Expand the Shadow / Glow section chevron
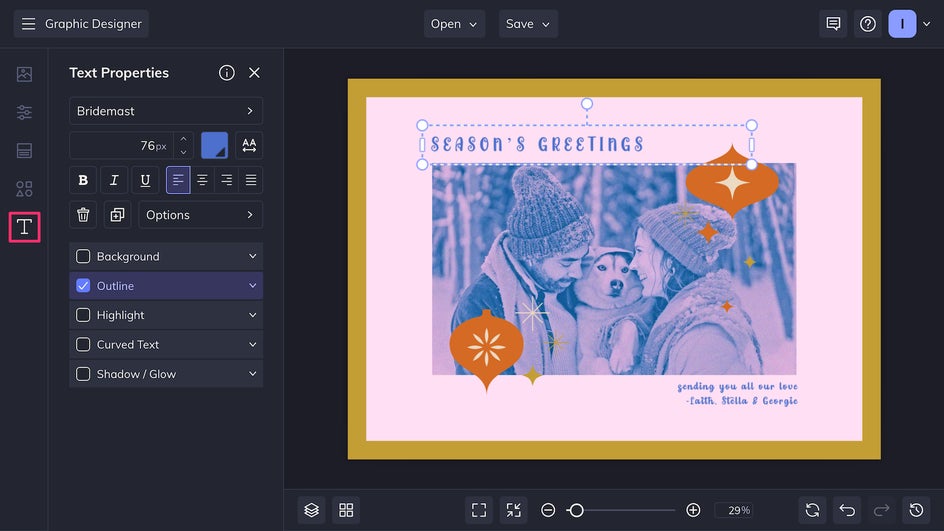The height and width of the screenshot is (531, 944). click(252, 374)
